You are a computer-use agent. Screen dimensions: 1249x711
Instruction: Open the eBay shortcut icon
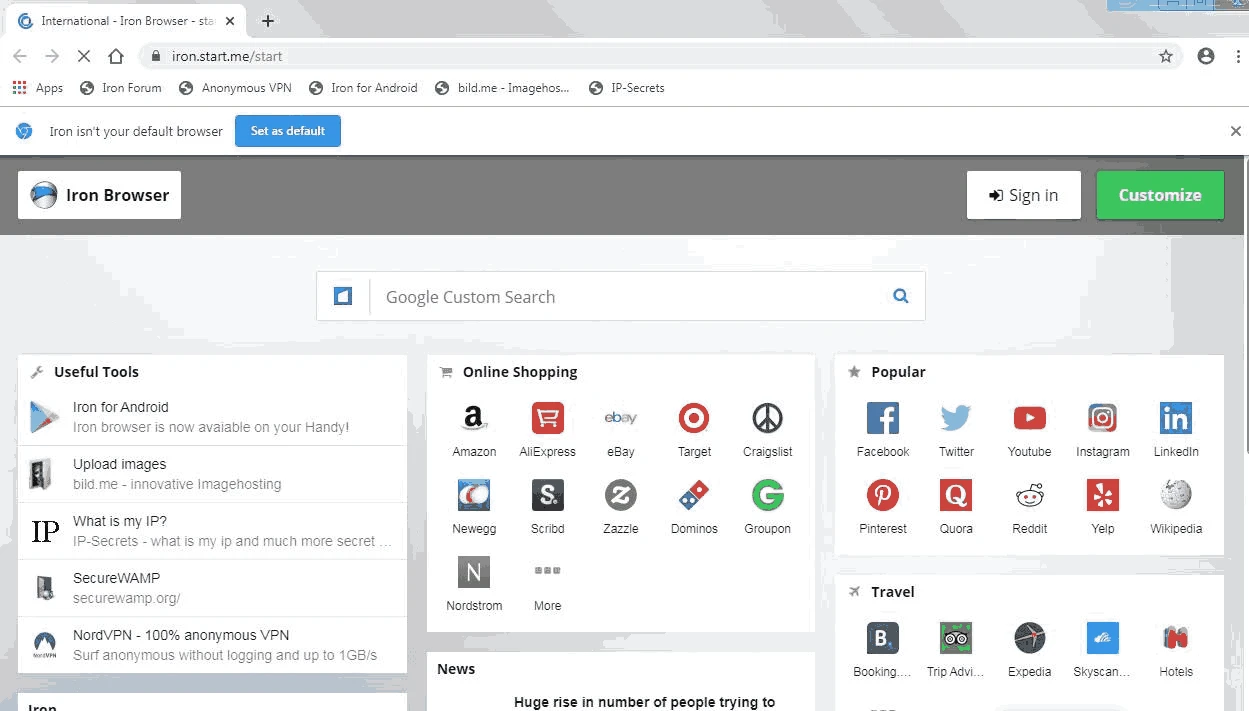(x=621, y=418)
